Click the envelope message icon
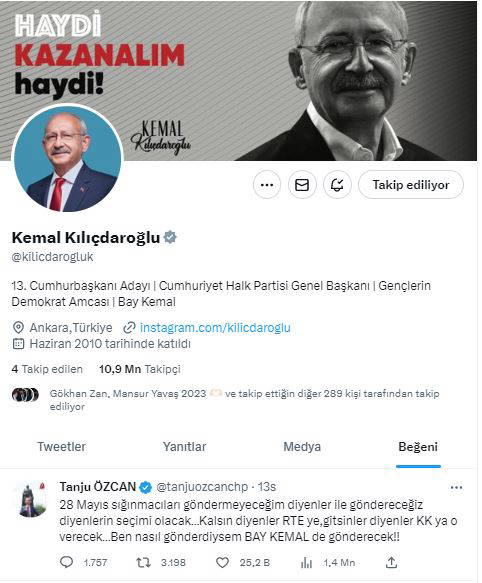This screenshot has height=583, width=482. pos(302,184)
